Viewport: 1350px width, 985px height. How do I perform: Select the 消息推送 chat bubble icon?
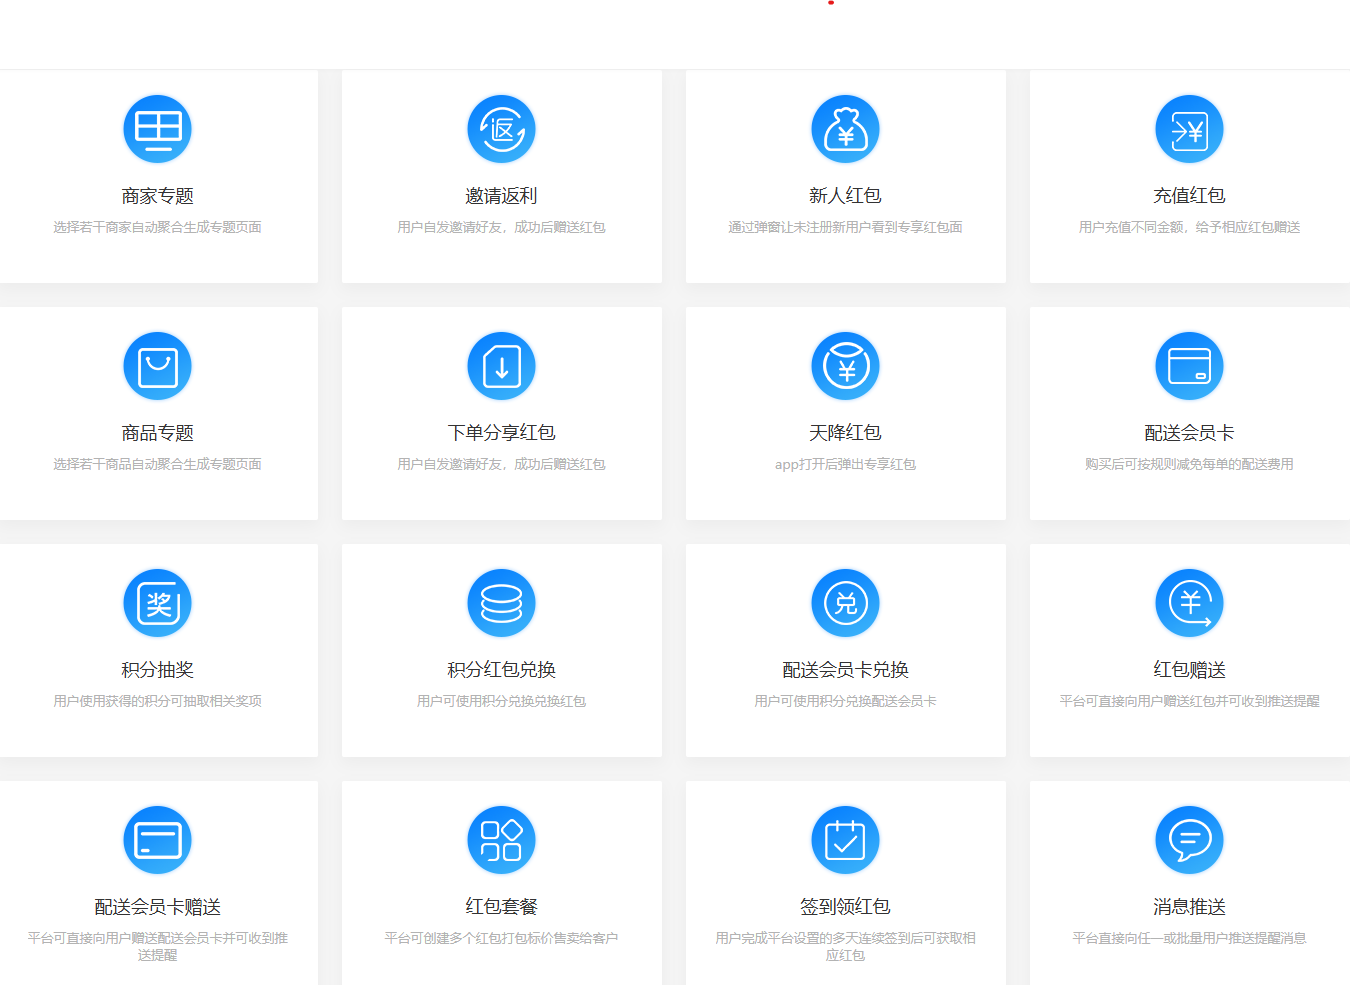[1189, 840]
